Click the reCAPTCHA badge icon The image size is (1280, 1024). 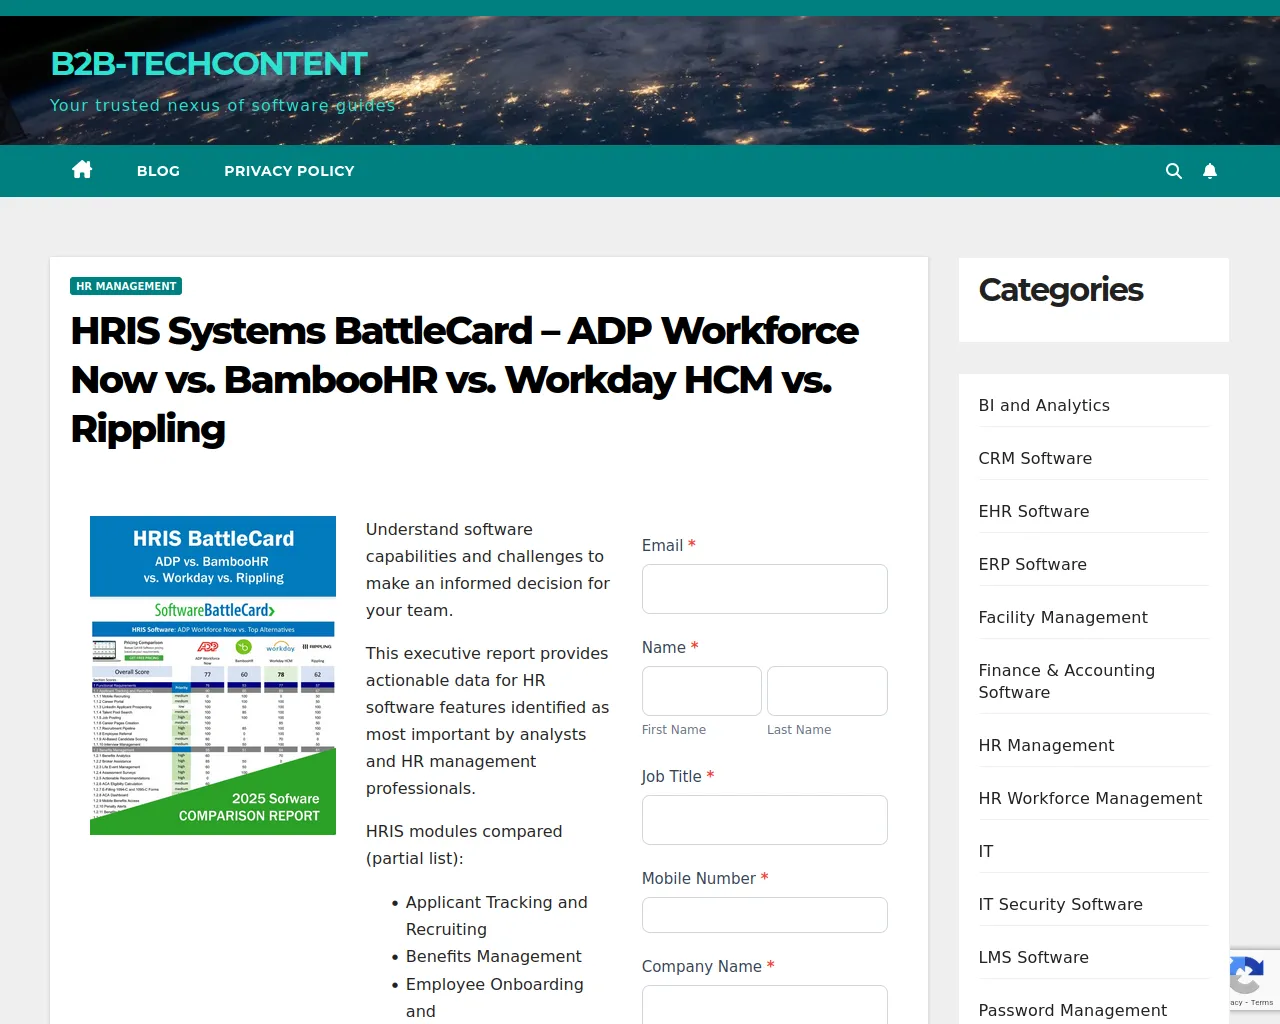tap(1247, 976)
